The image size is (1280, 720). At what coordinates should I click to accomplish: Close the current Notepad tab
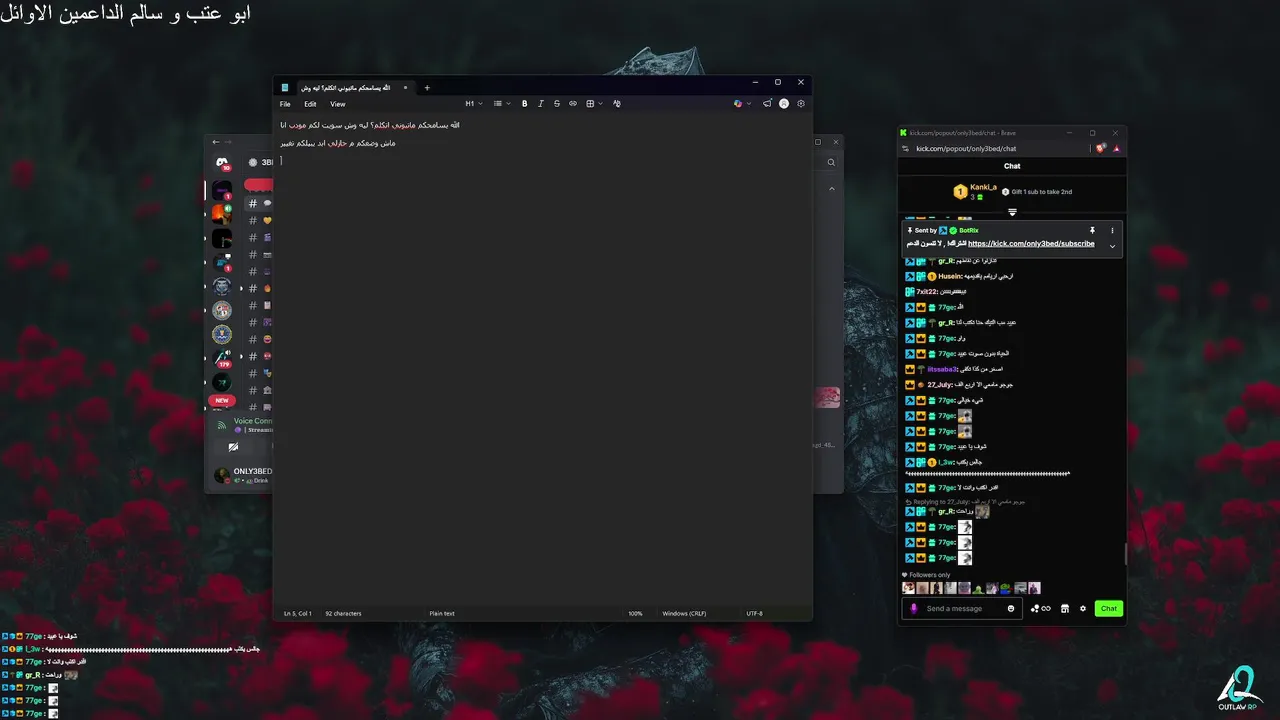point(405,87)
